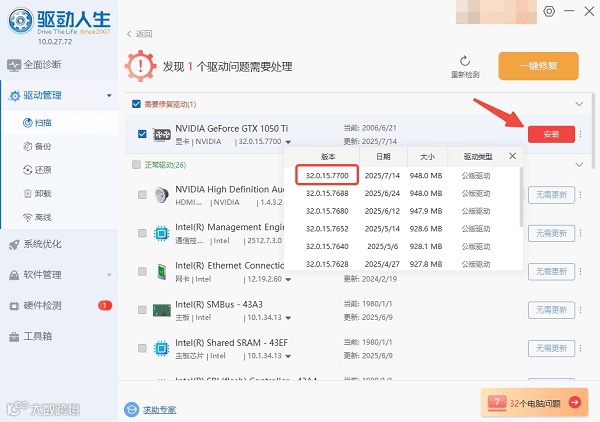Open more options for GTX 1050 Ti row
Screen dimensions: 600x422
point(580,134)
